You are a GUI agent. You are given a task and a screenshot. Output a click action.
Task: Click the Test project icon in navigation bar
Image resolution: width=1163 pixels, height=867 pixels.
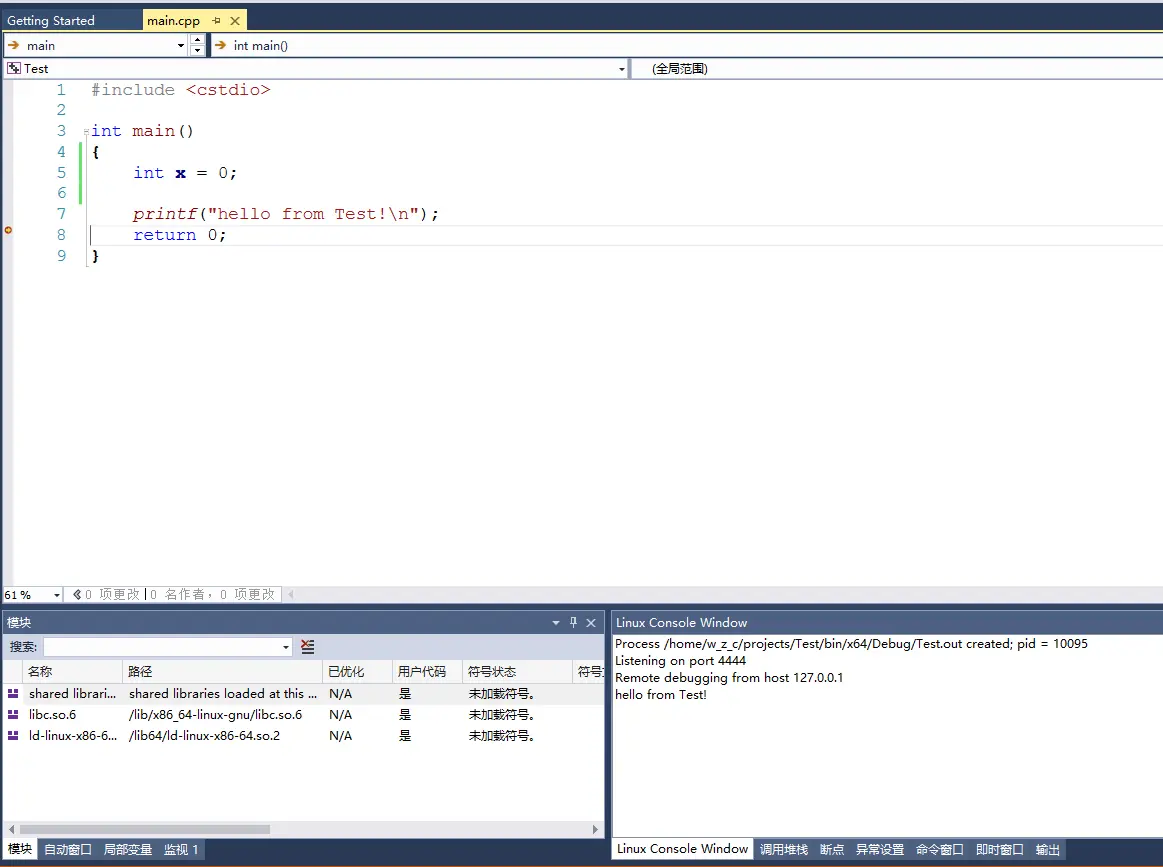[x=13, y=68]
